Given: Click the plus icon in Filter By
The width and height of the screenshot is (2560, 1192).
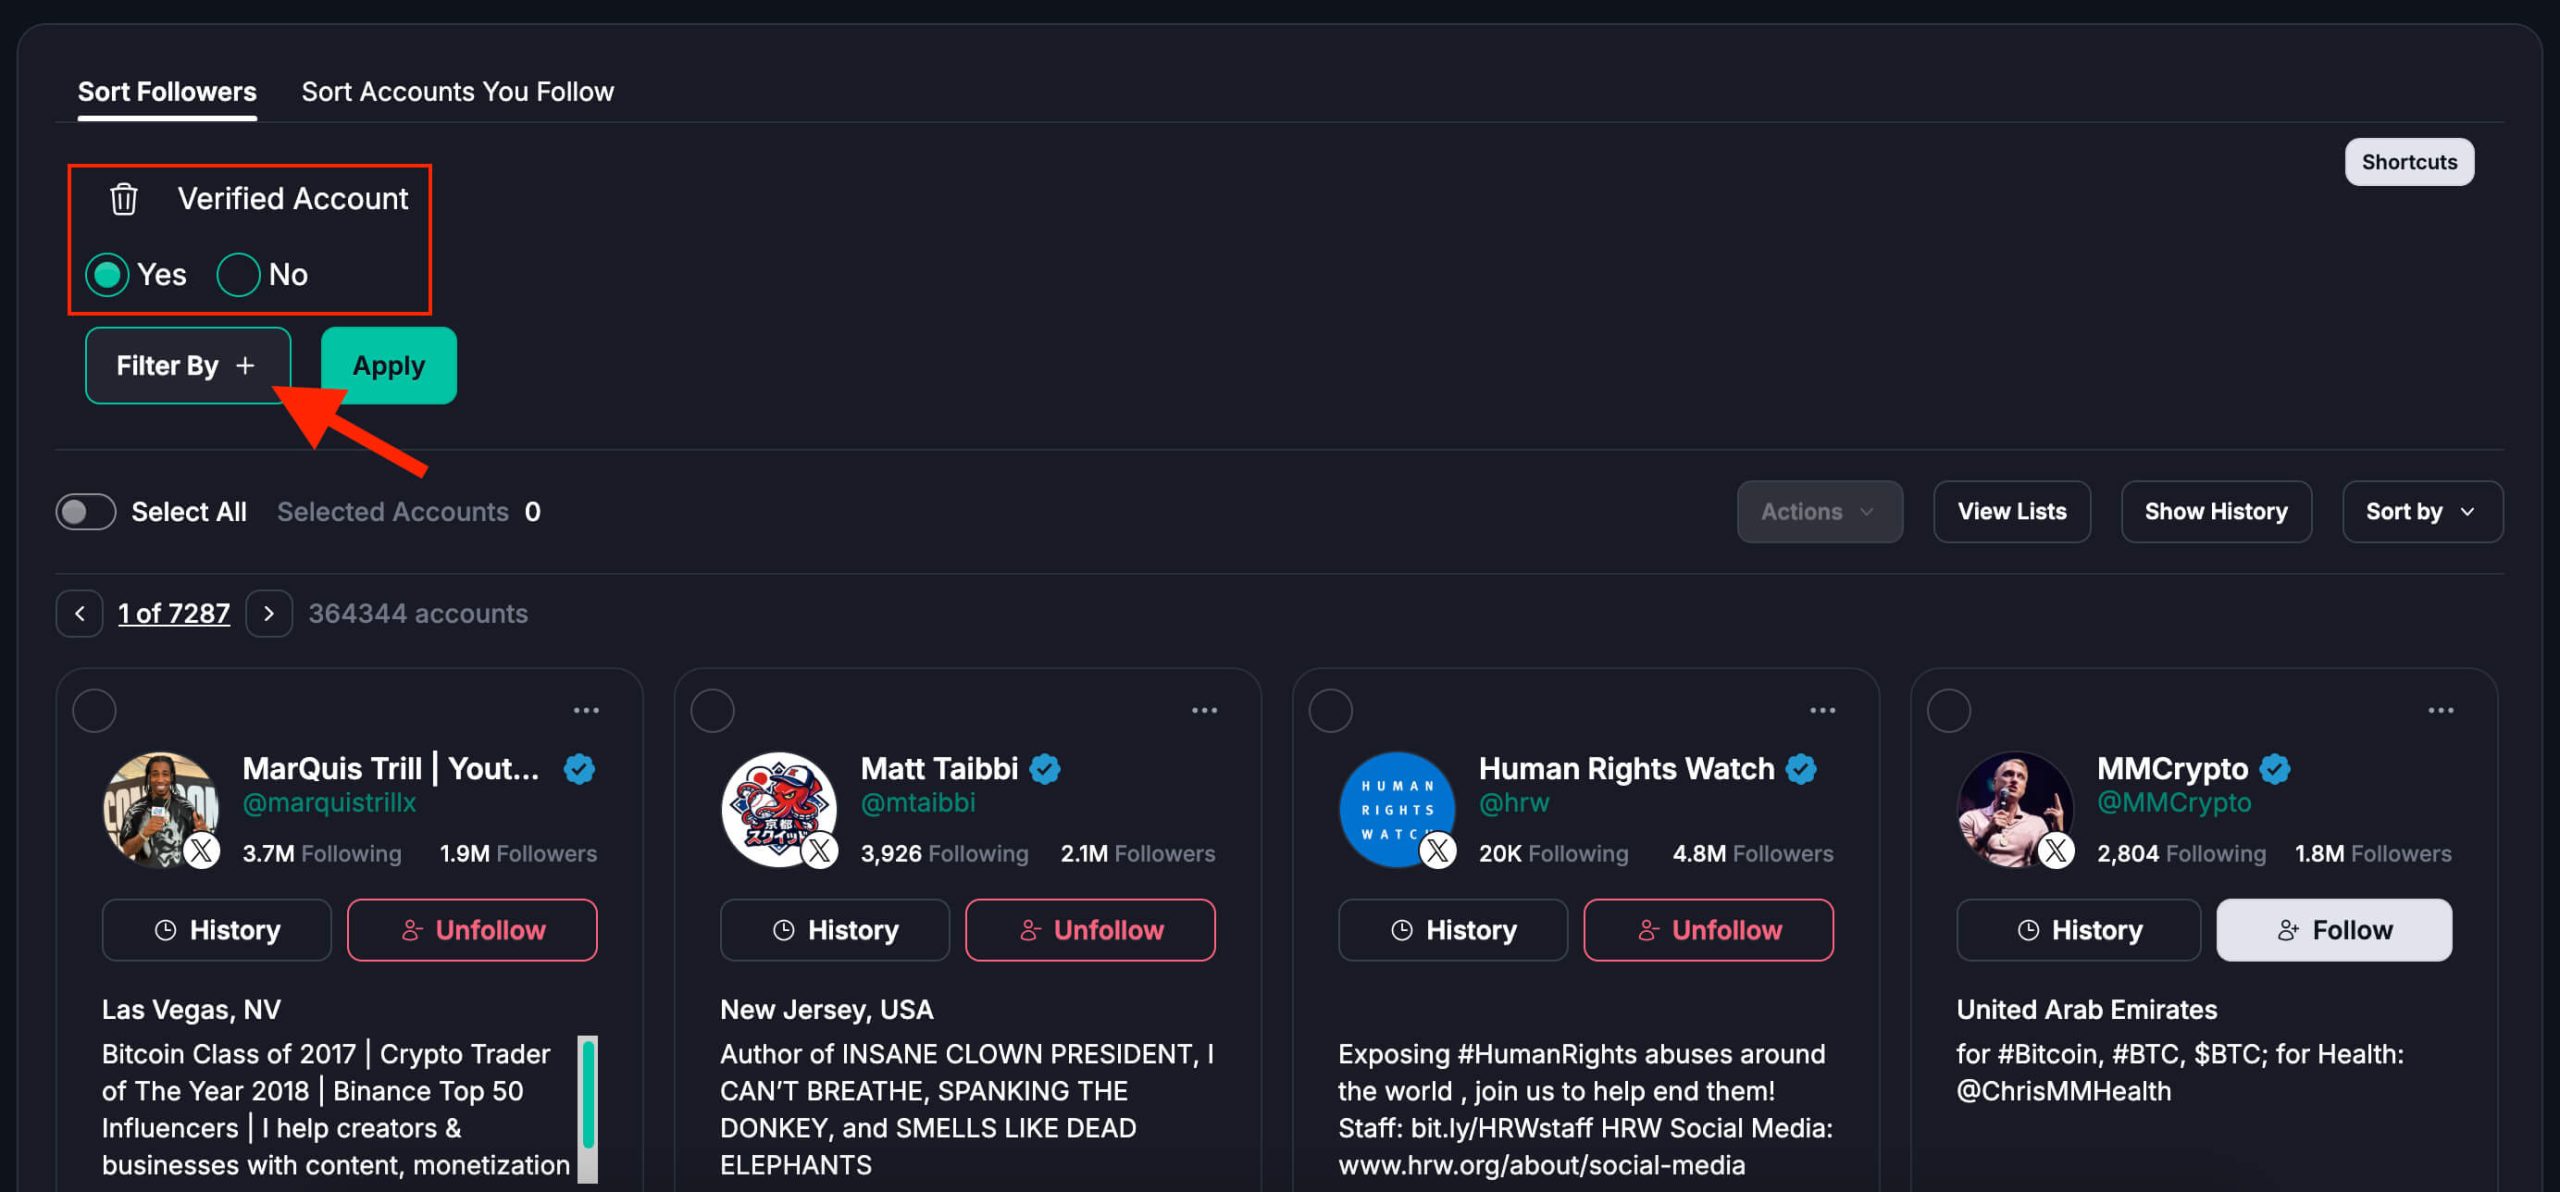Looking at the screenshot, I should (245, 366).
